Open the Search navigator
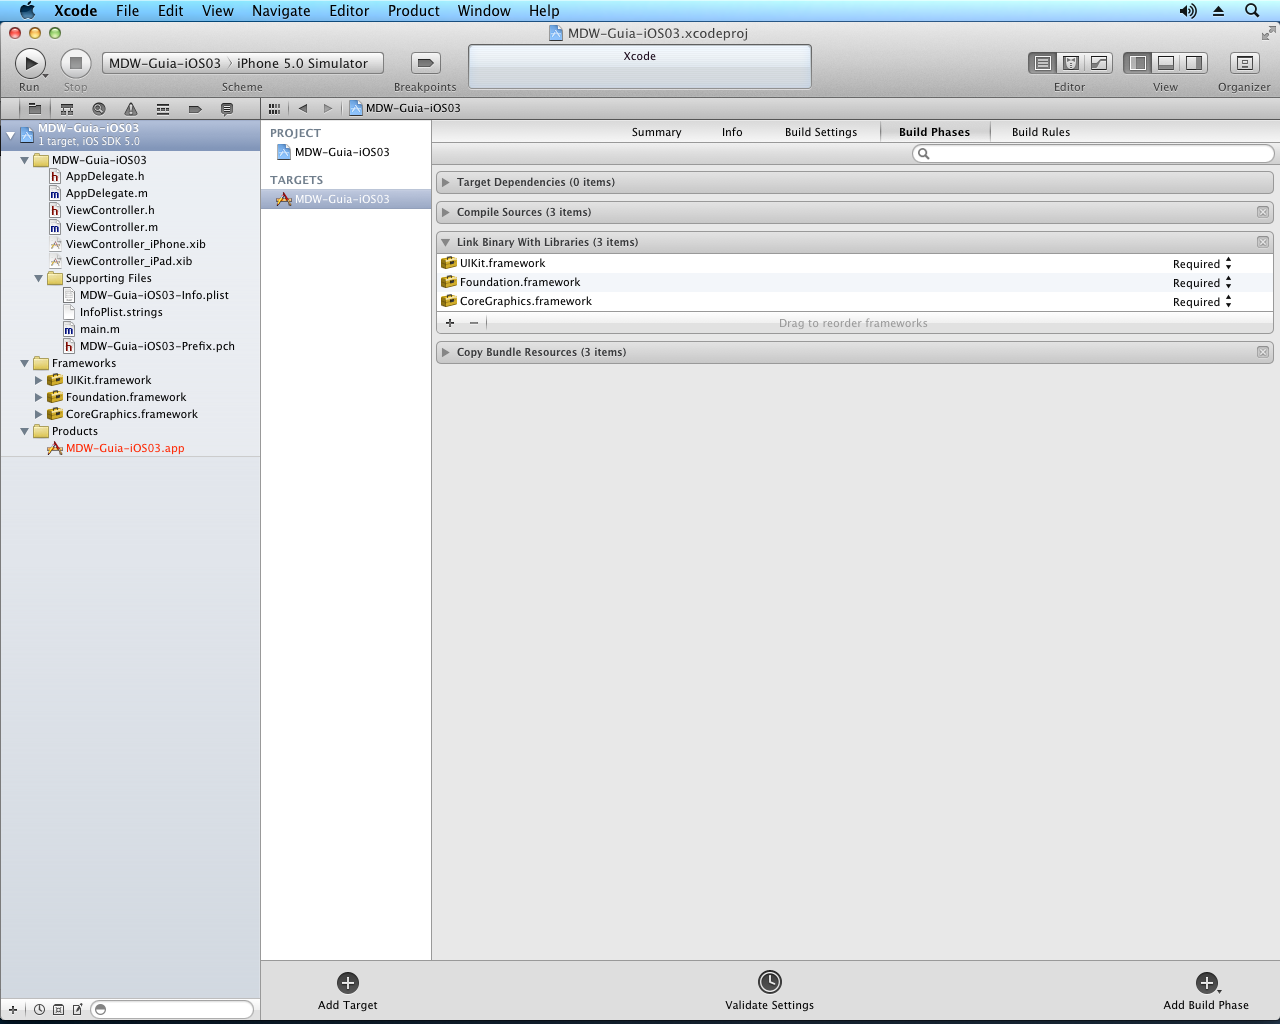1280x1024 pixels. (x=99, y=109)
